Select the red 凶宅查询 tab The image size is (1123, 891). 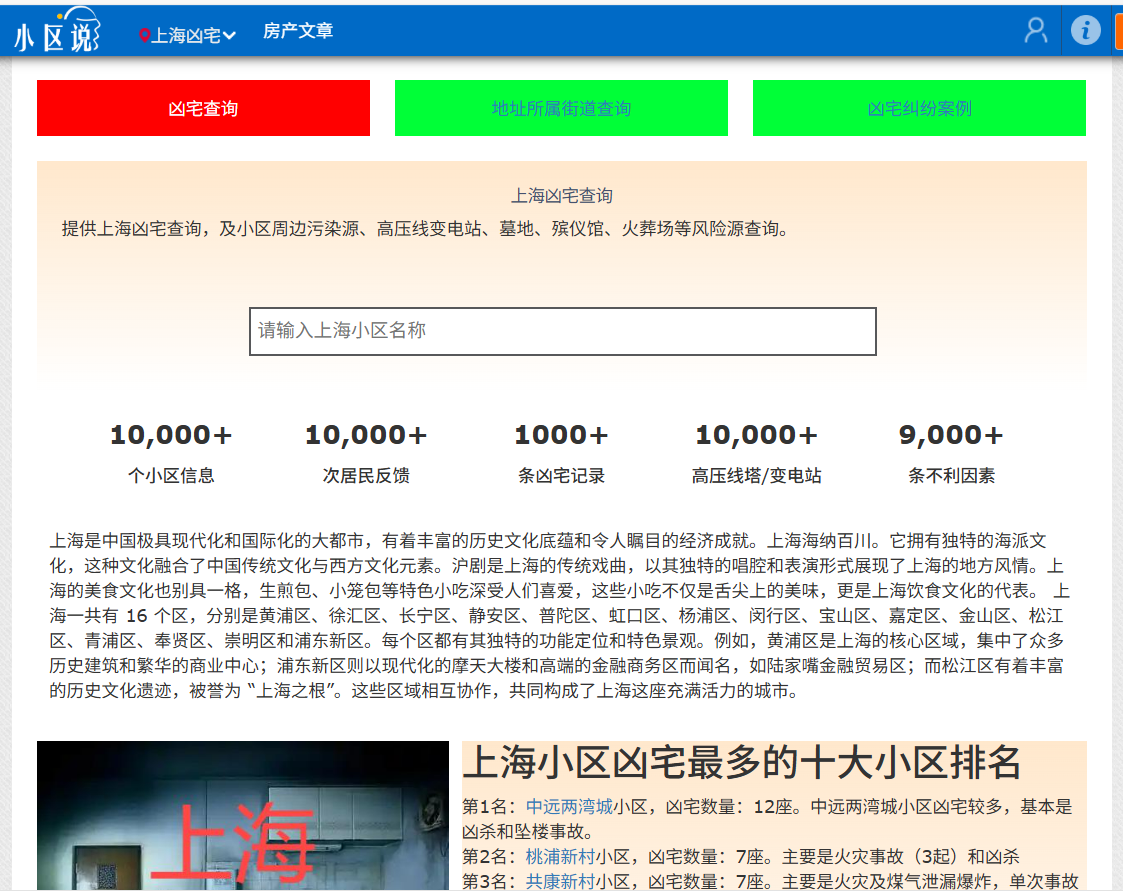click(x=203, y=108)
